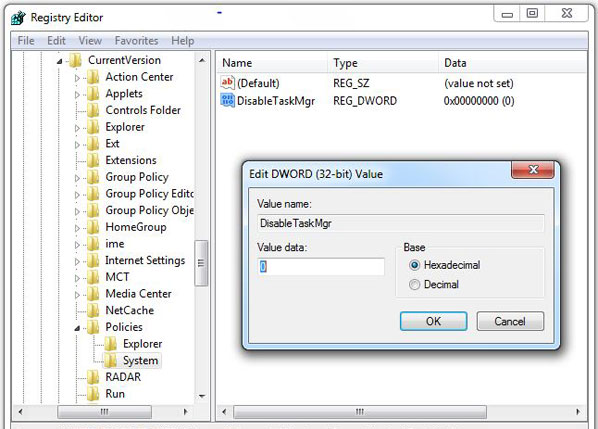Select the NetCache folder icon
The image size is (598, 429).
click(x=93, y=310)
